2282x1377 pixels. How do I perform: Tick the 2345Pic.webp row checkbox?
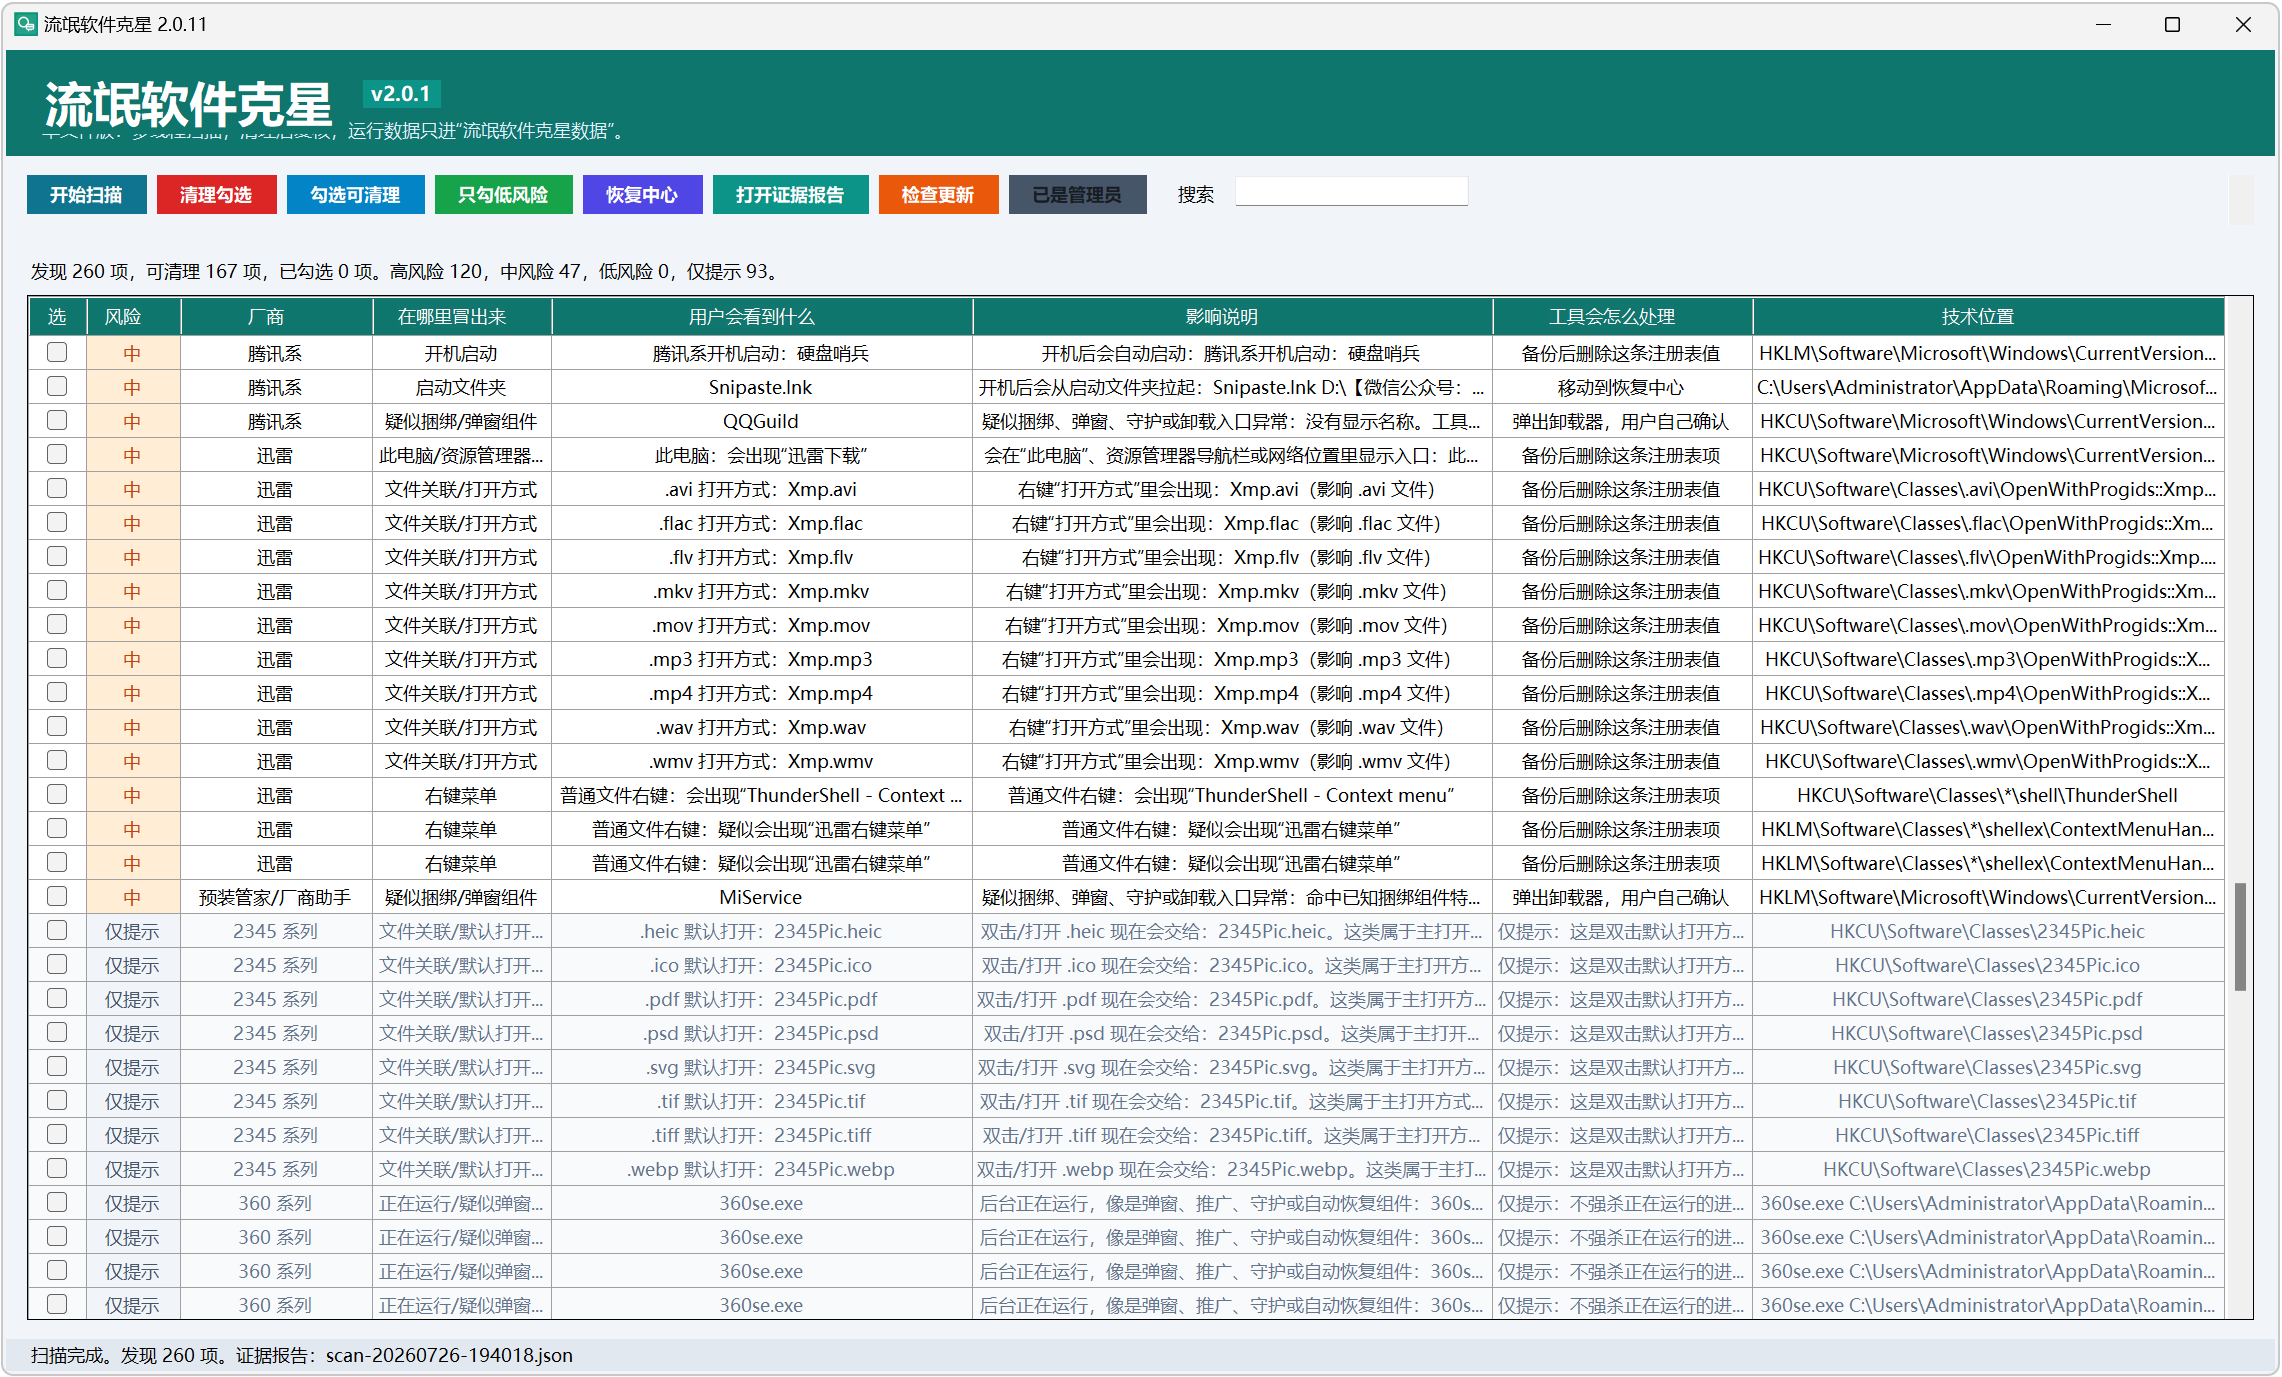(x=57, y=1169)
